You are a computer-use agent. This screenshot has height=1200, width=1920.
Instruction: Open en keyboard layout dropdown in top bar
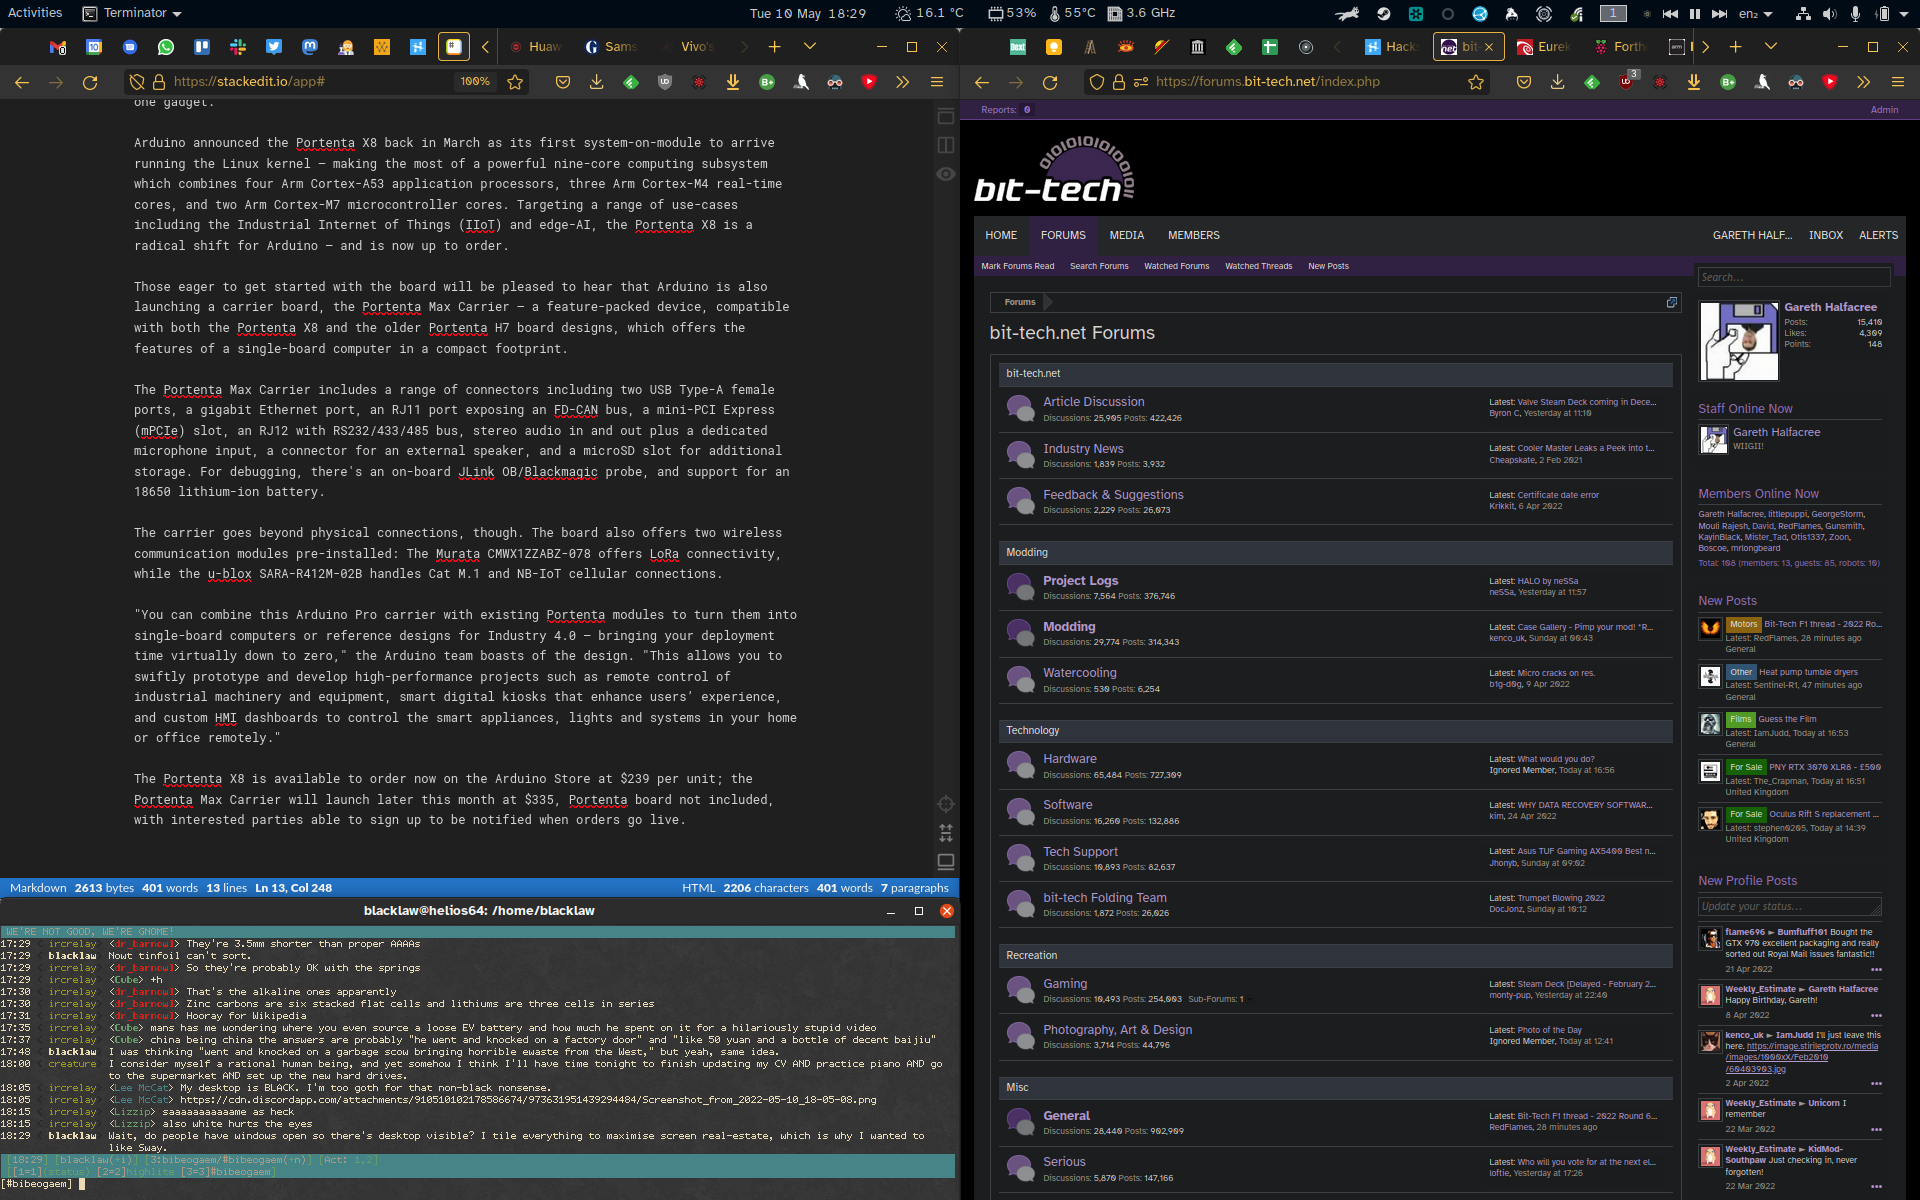click(1755, 14)
